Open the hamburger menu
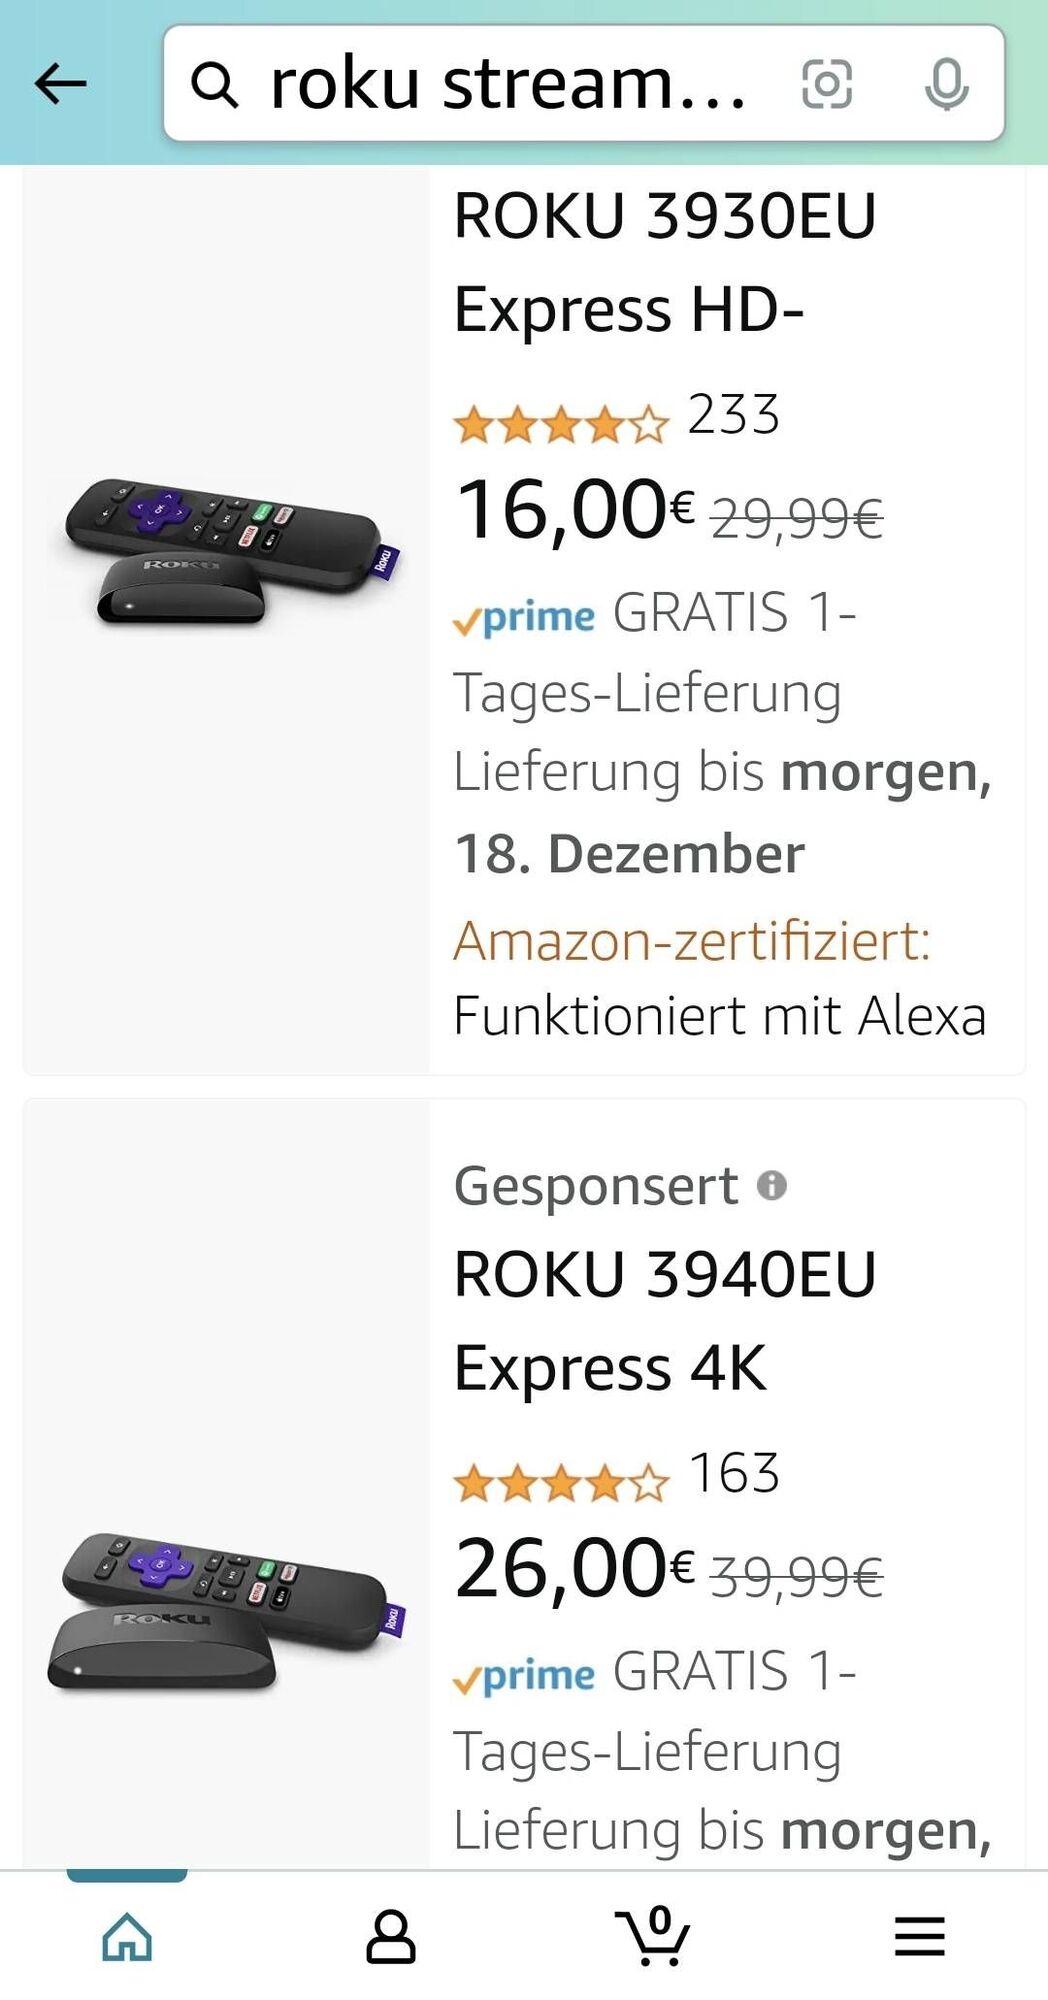The width and height of the screenshot is (1048, 2000). tap(919, 1937)
